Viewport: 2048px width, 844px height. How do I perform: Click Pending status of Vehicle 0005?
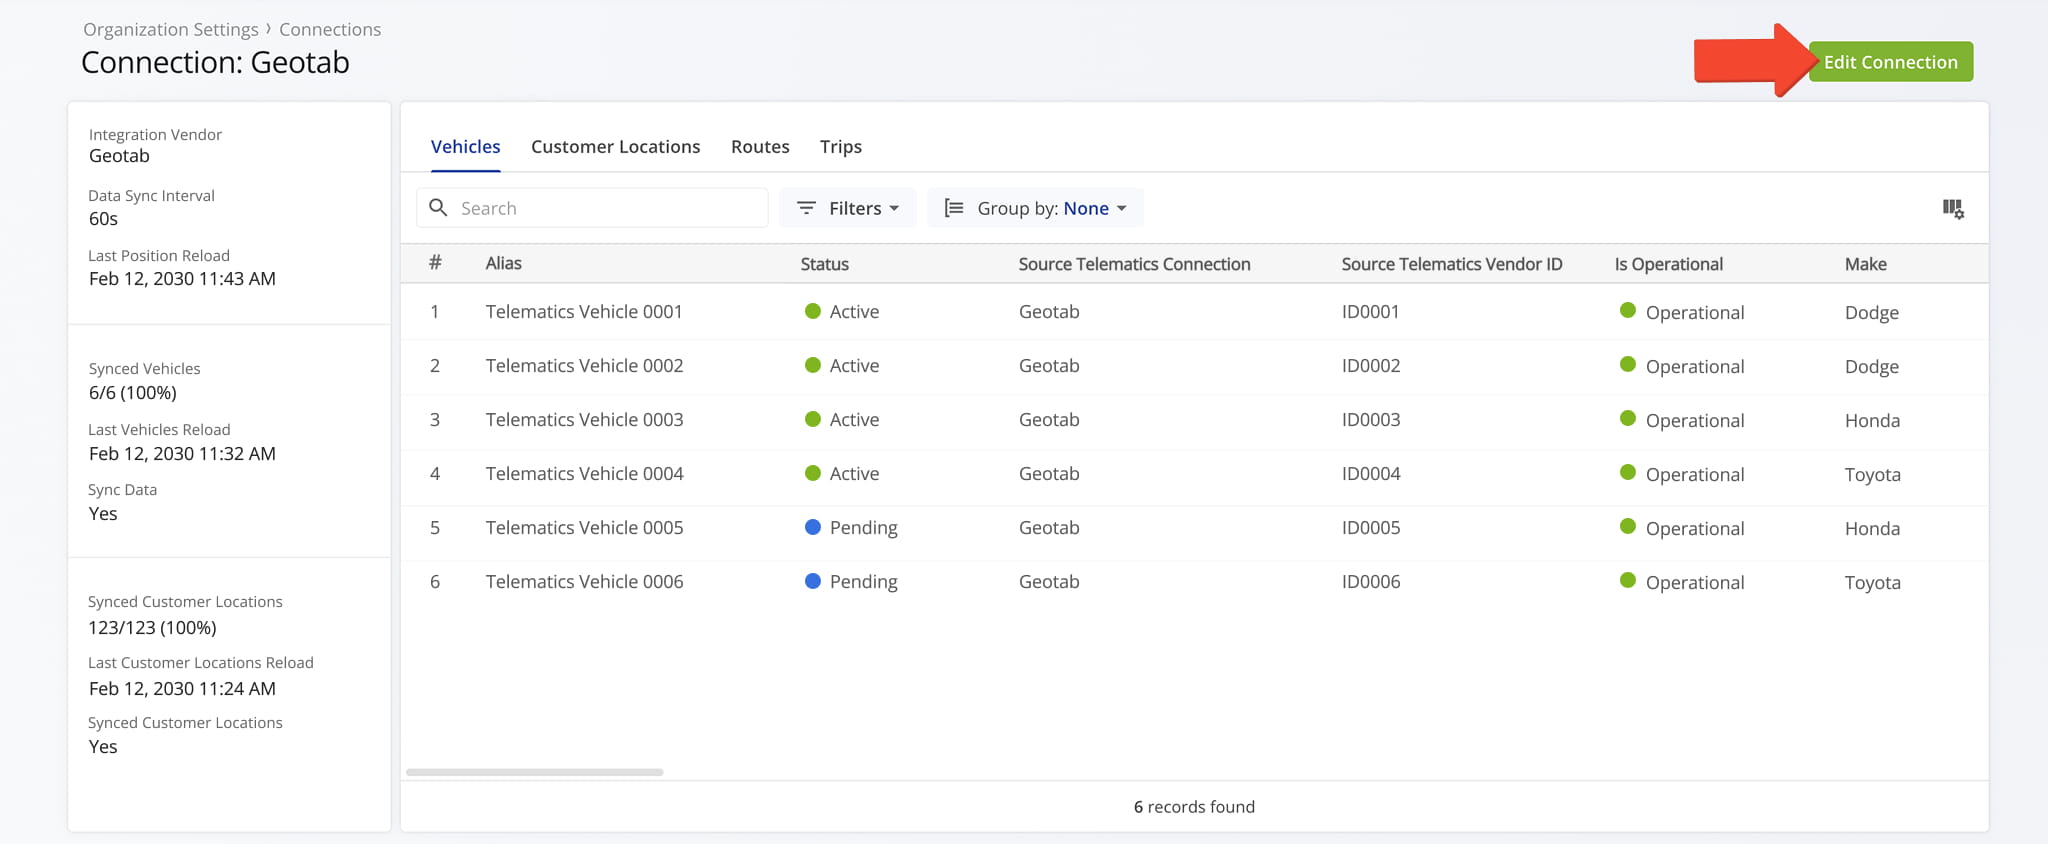(x=863, y=528)
